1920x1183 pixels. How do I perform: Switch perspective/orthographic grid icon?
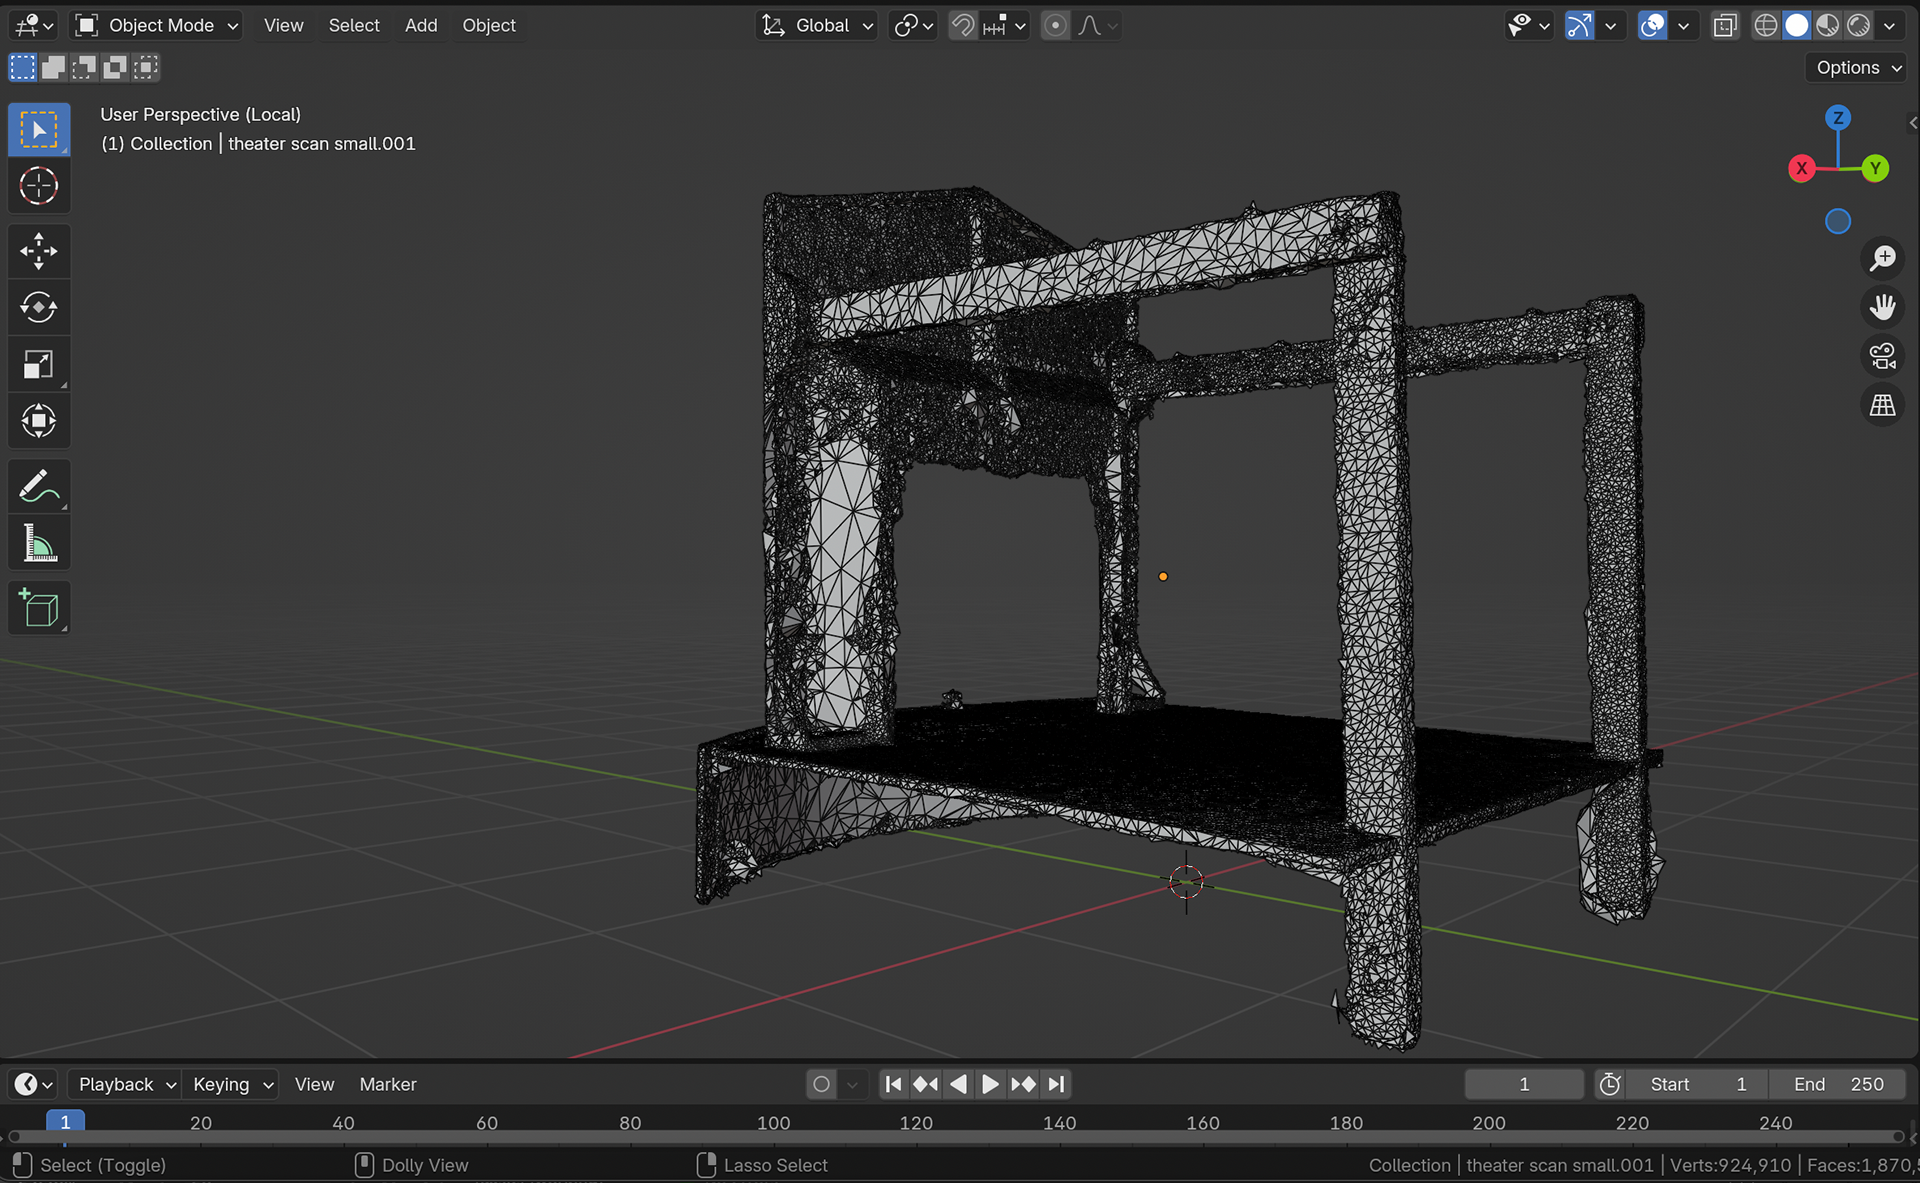pos(1883,405)
